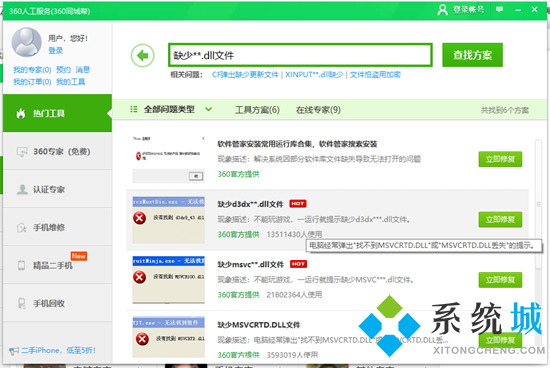Click the repair icon beside 手机维修

pos(22,228)
